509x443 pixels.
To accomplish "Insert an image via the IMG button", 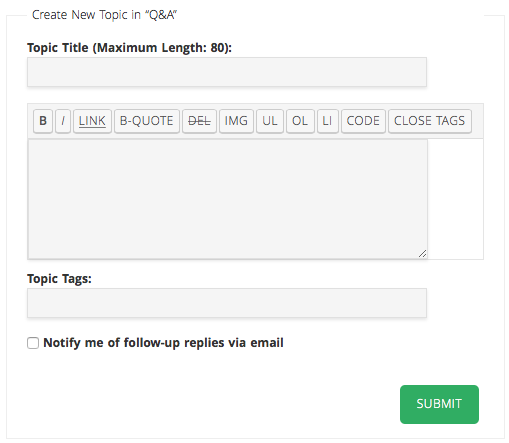I will pos(236,121).
